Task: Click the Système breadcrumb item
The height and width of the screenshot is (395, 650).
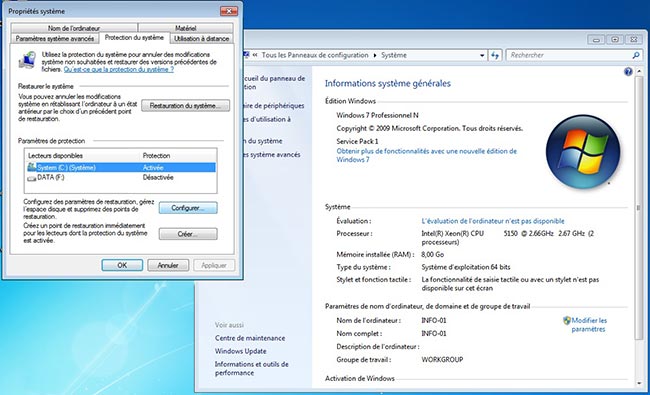Action: click(394, 55)
